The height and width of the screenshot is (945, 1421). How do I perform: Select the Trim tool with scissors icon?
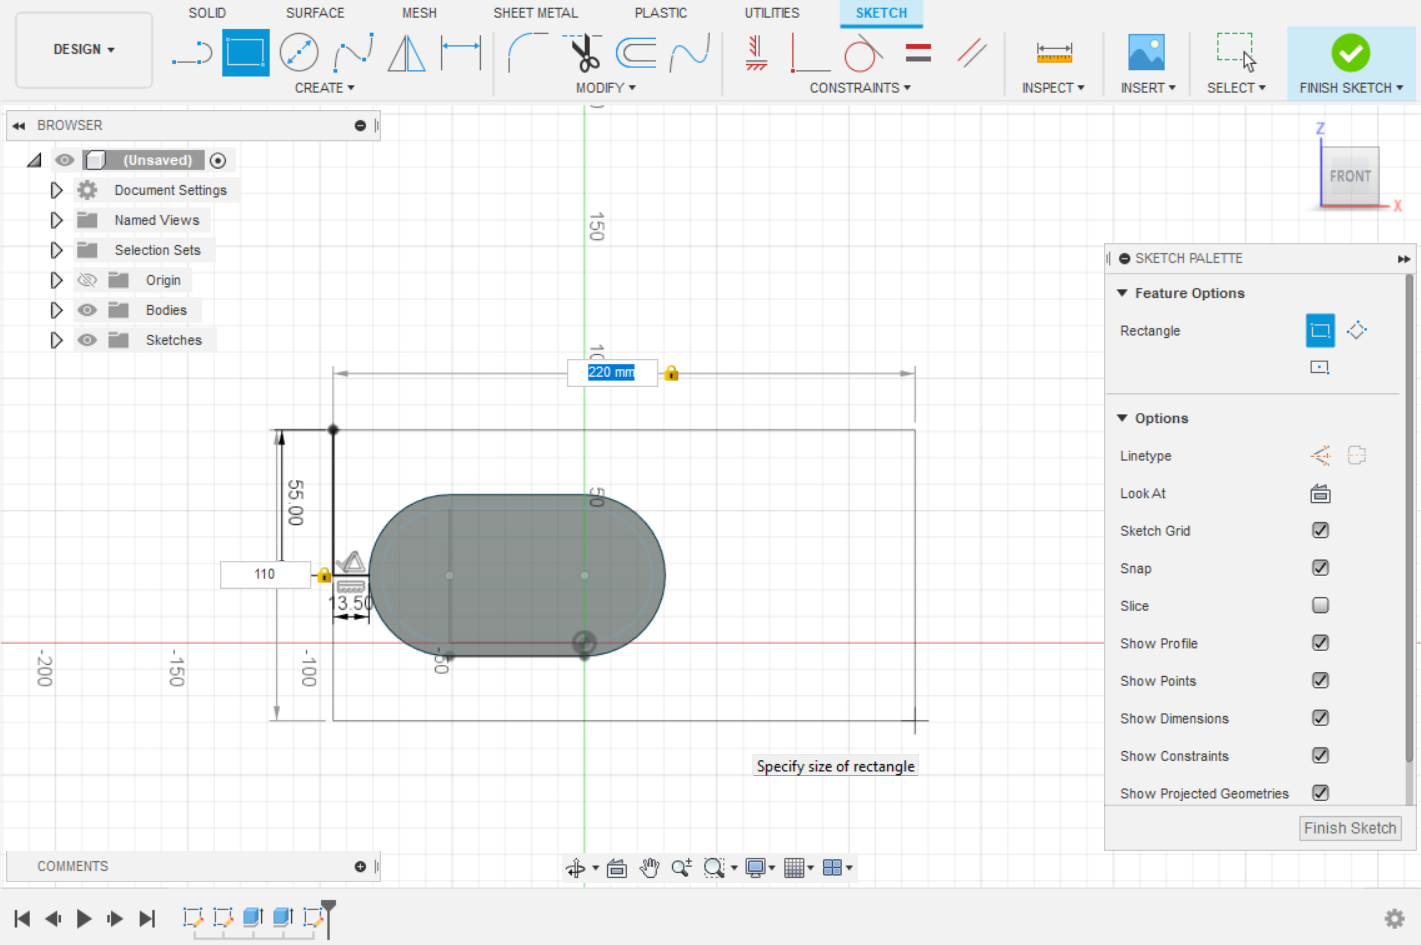pyautogui.click(x=583, y=52)
